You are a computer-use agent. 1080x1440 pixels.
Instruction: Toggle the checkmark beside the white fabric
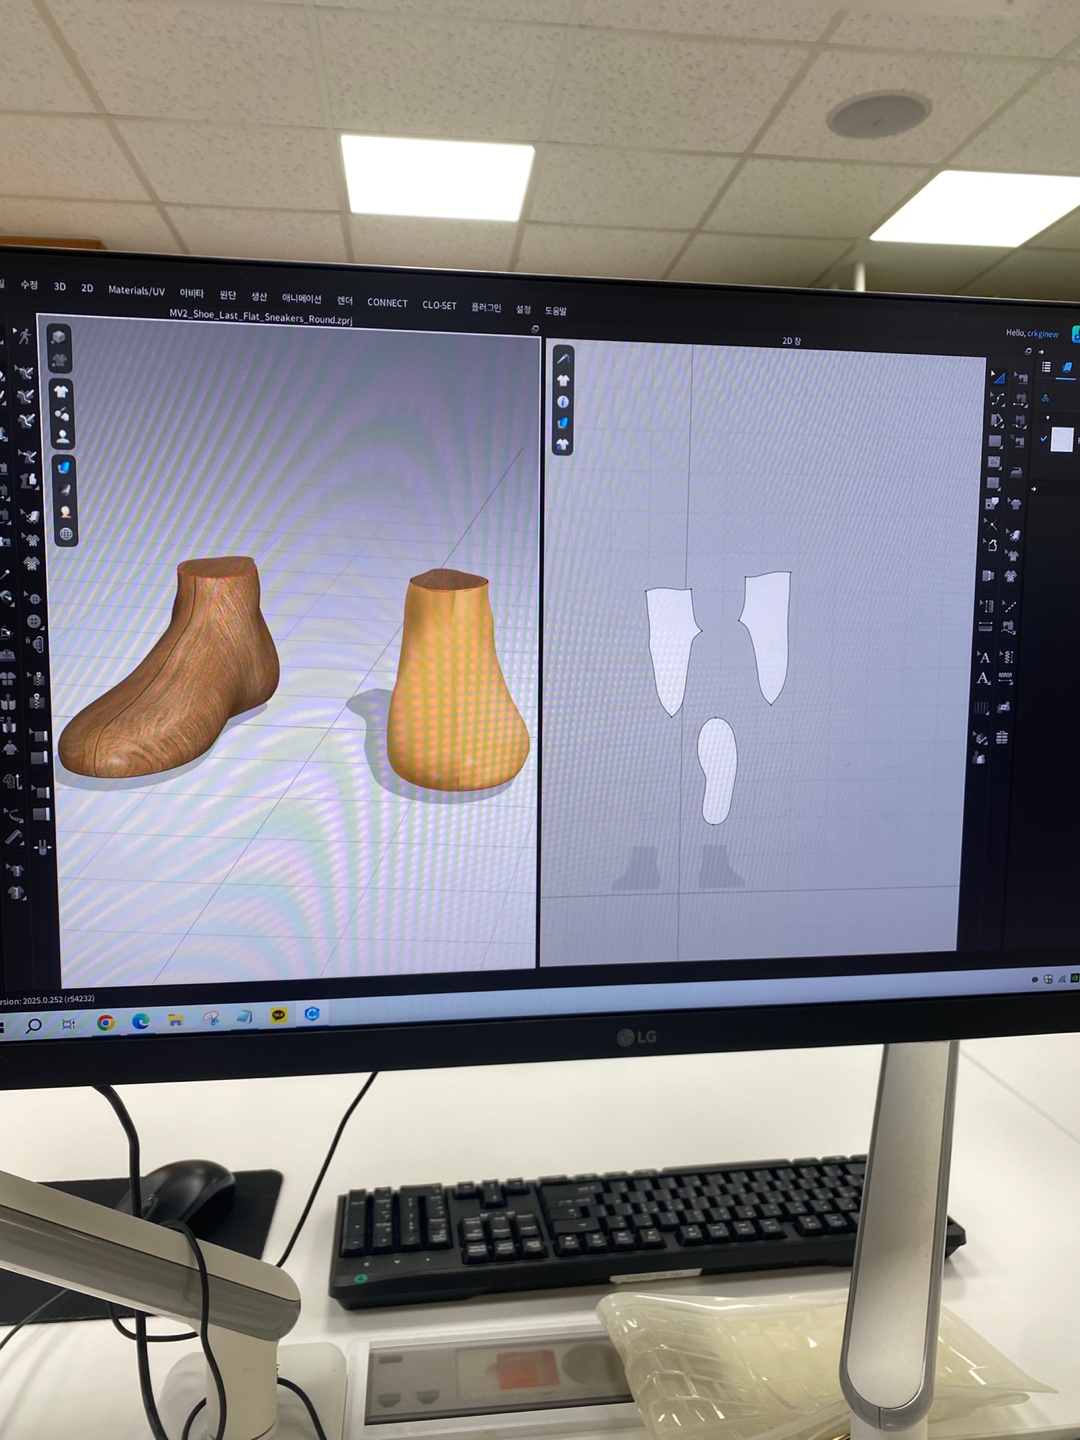point(1043,438)
